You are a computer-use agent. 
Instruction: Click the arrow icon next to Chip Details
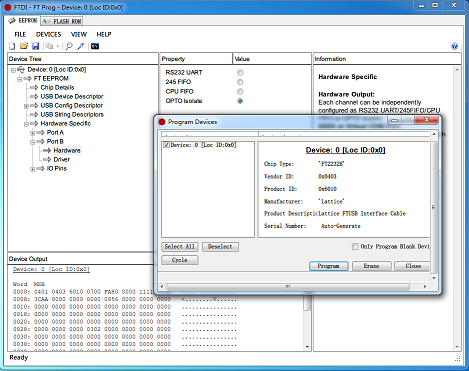tap(34, 88)
